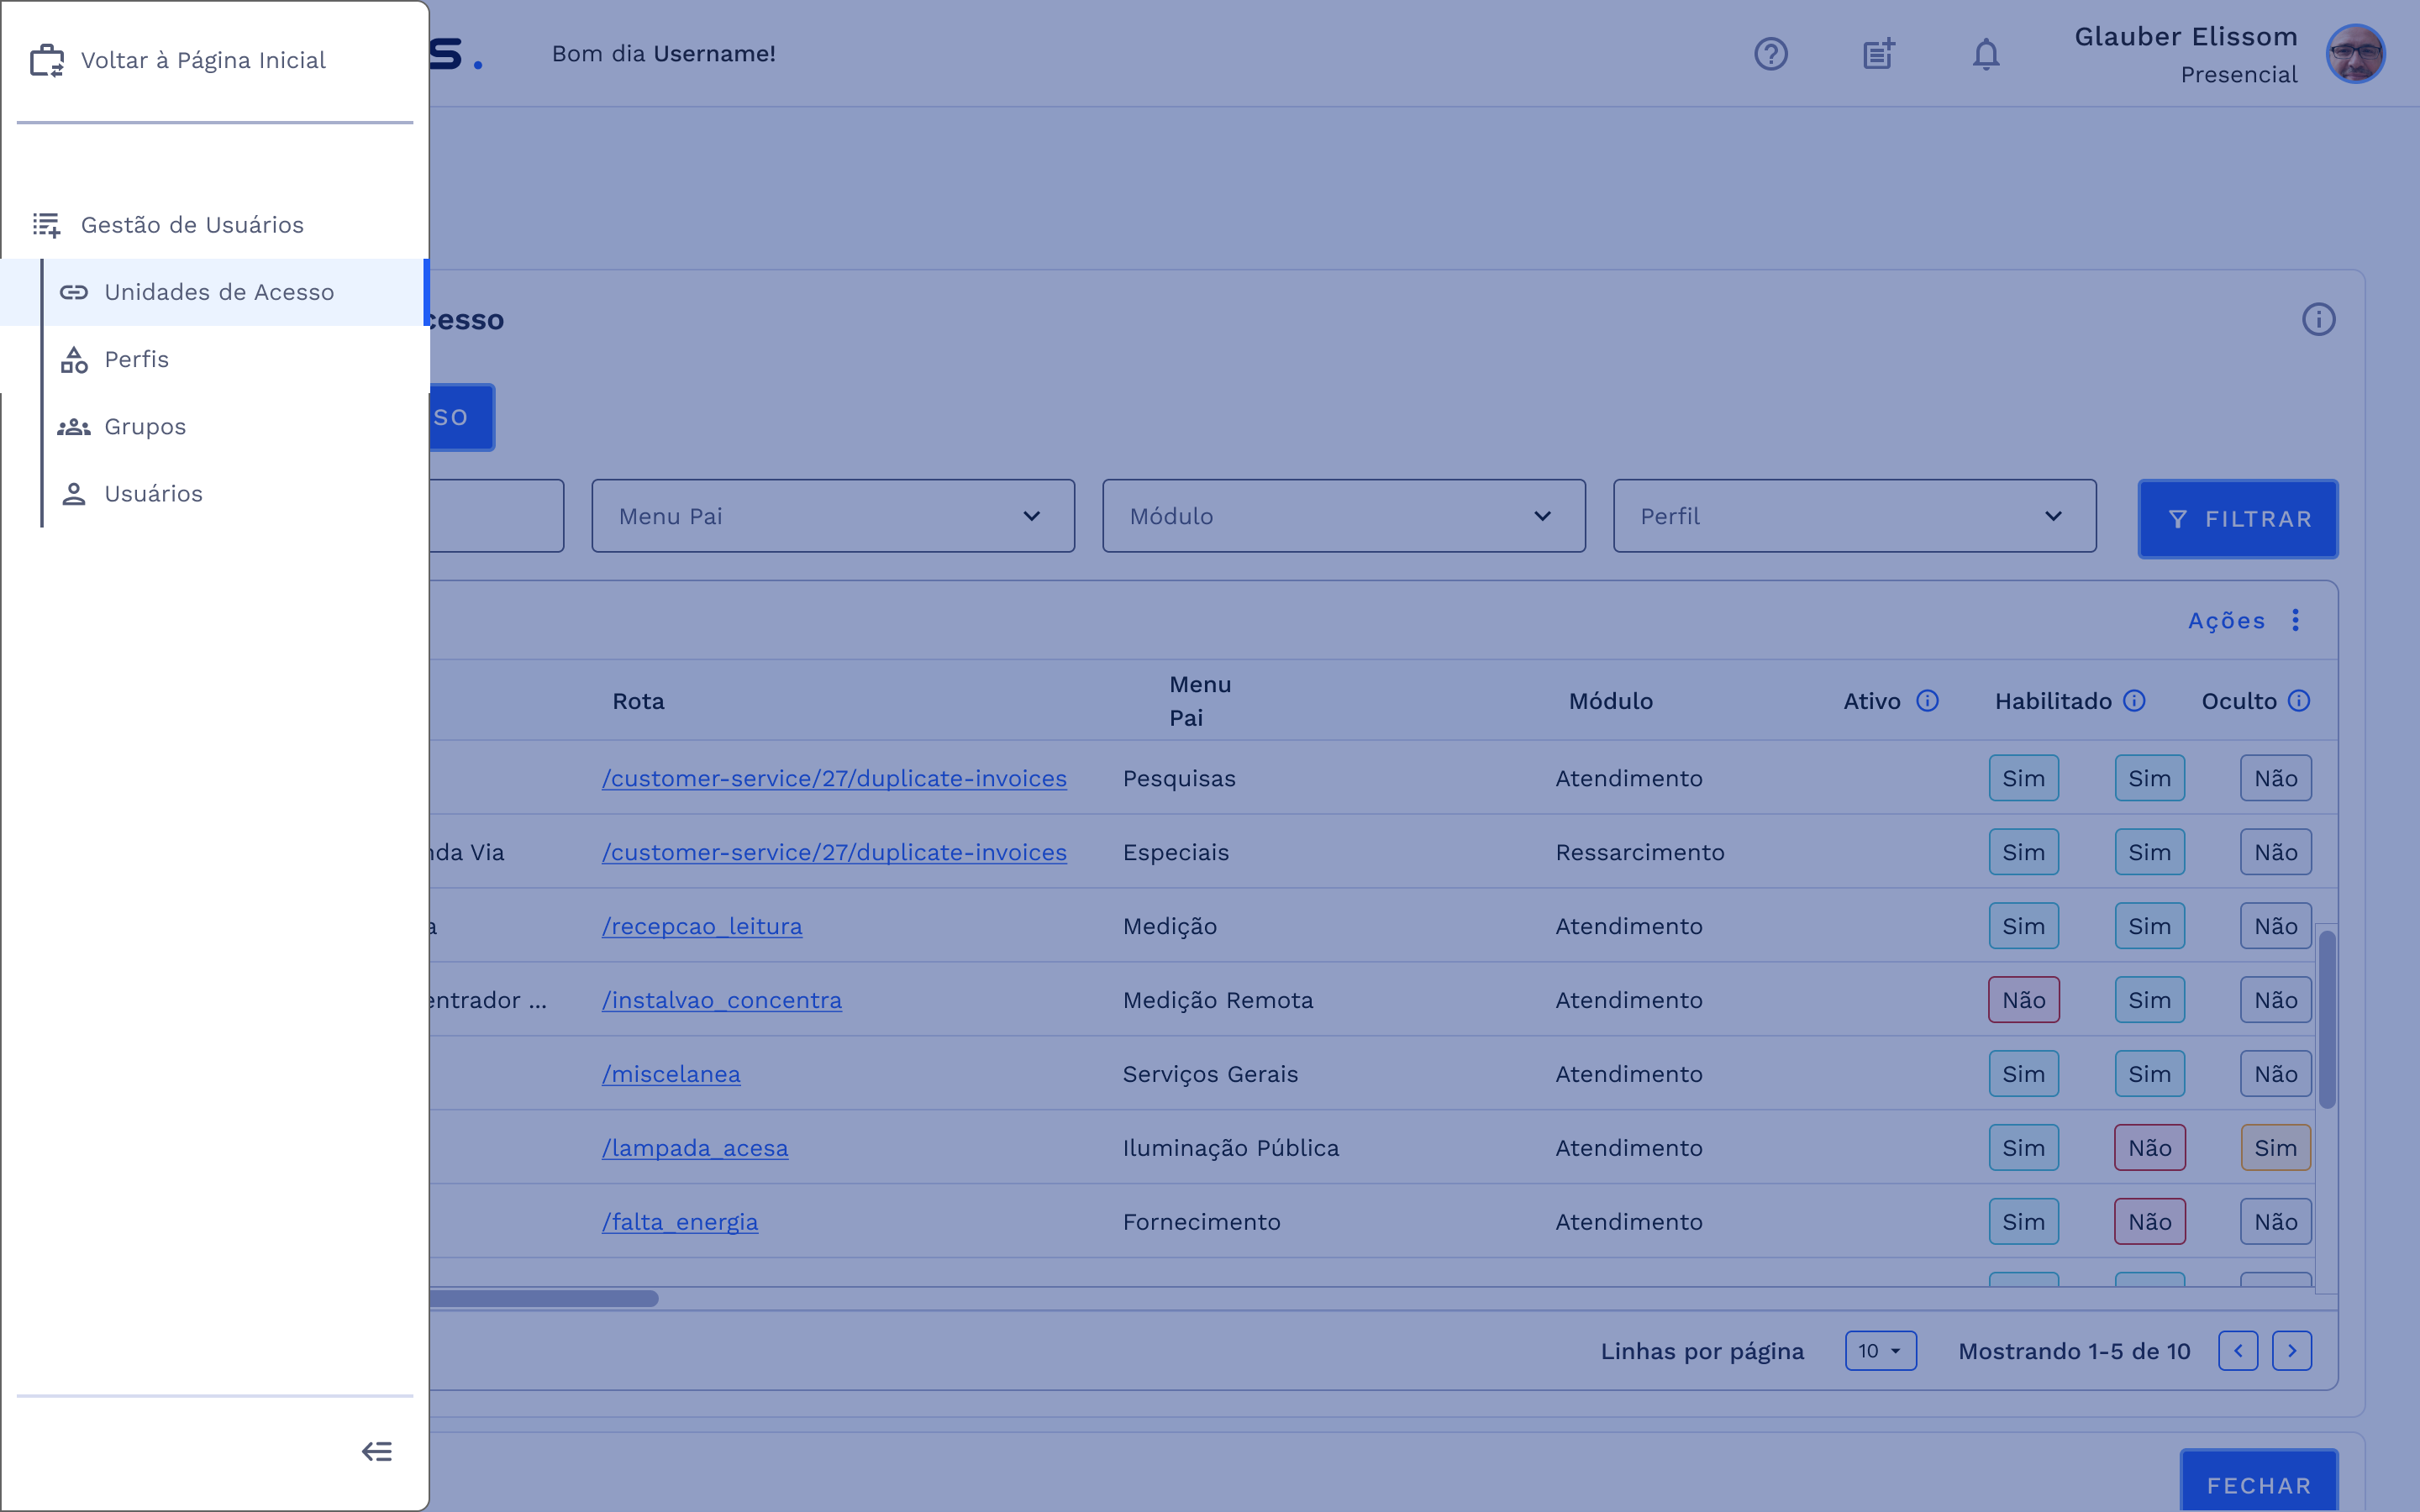Click the FILTRAR button
Screen dimensions: 2420x1512
pyautogui.click(x=2237, y=519)
